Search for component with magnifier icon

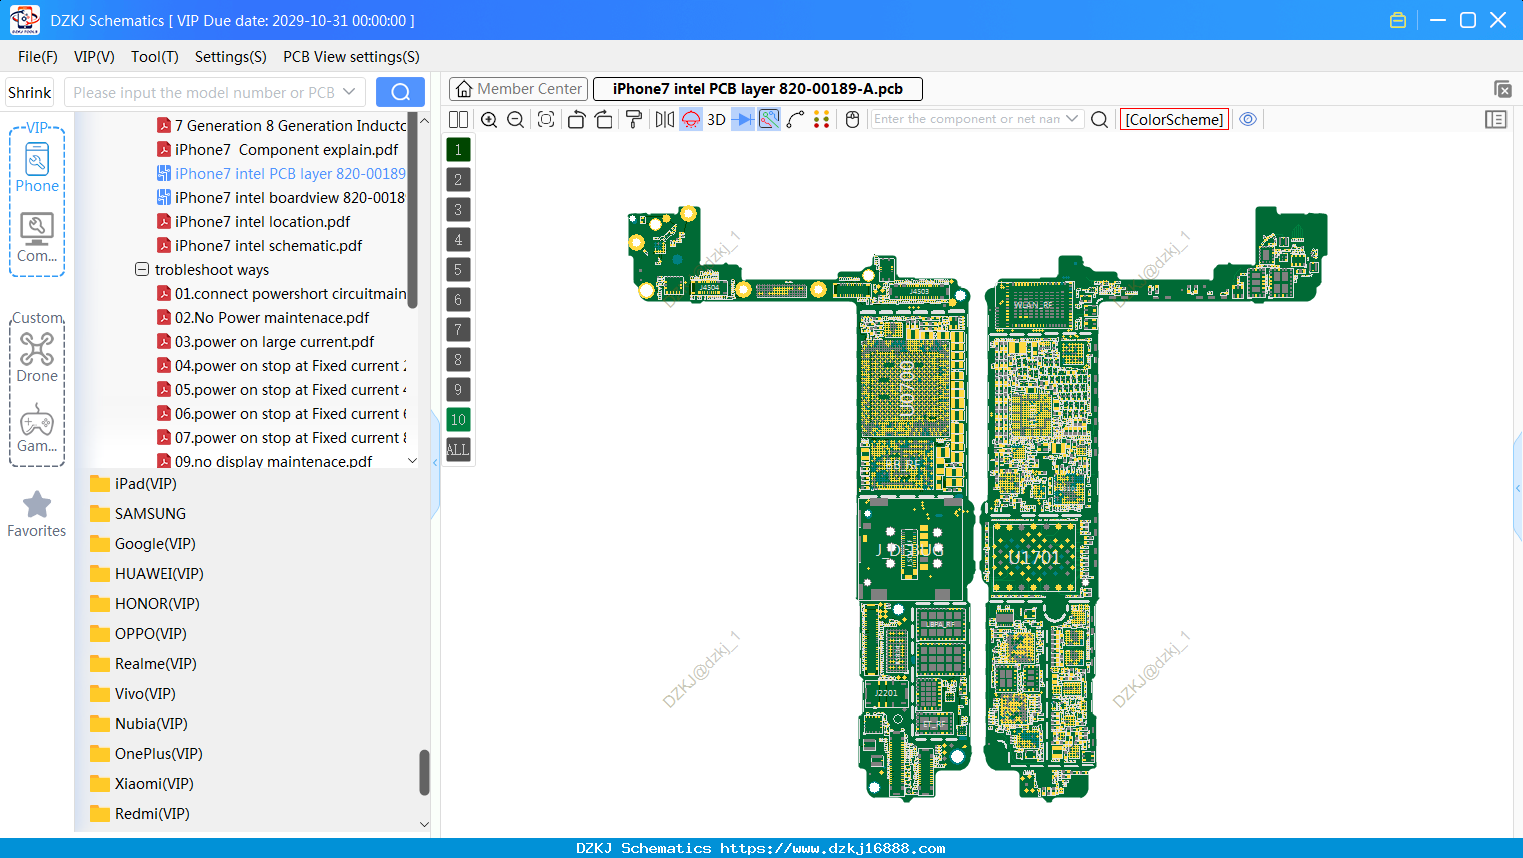coord(1099,119)
